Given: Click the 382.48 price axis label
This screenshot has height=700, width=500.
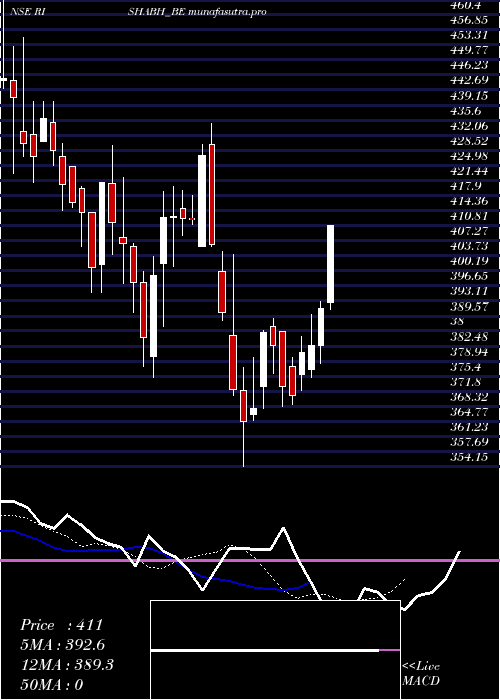Looking at the screenshot, I should tap(469, 337).
